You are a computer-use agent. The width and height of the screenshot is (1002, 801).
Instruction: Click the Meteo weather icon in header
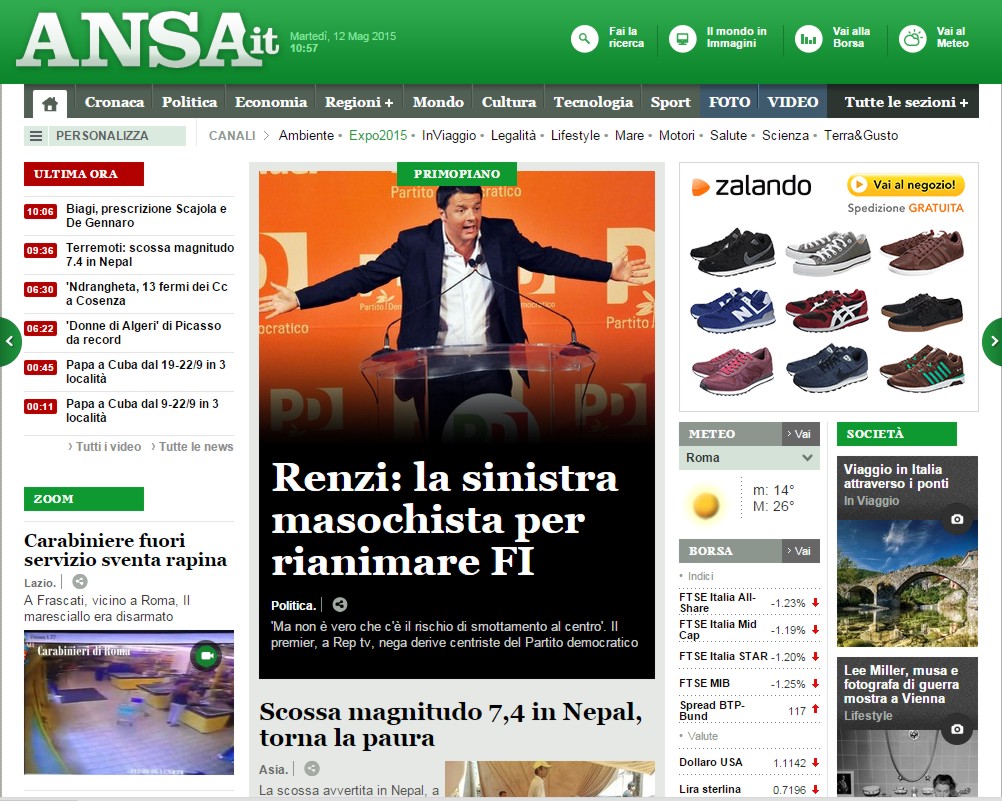pos(912,39)
